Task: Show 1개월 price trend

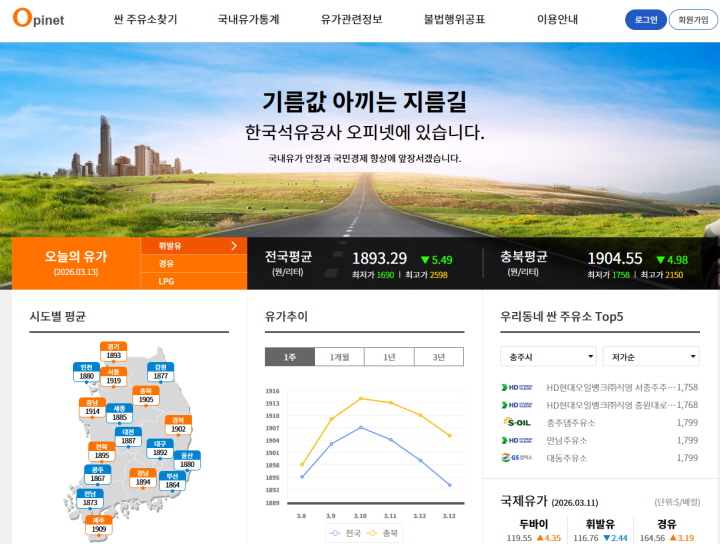Action: 339,357
